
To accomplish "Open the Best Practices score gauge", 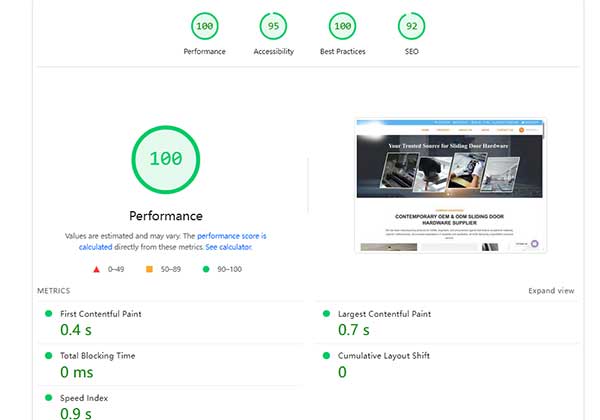I will [x=342, y=26].
